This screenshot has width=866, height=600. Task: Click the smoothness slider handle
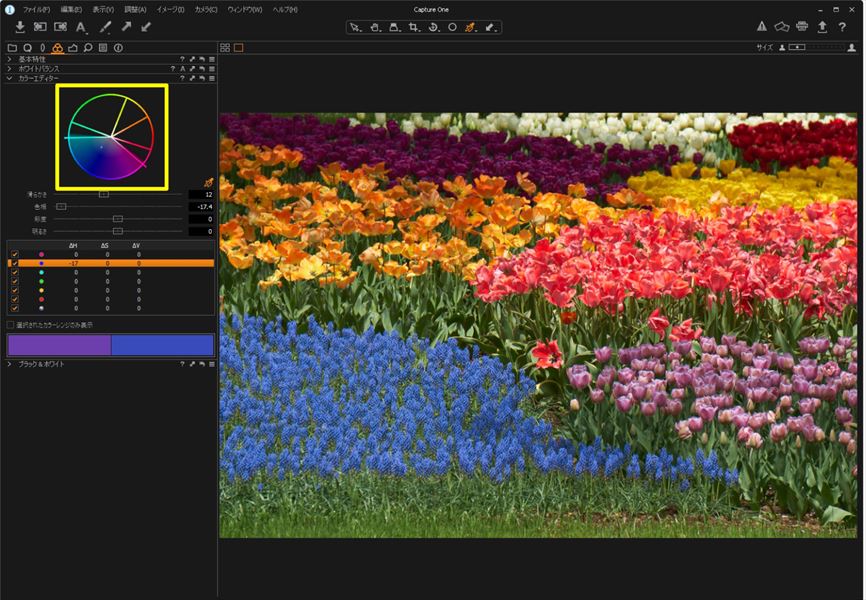104,194
